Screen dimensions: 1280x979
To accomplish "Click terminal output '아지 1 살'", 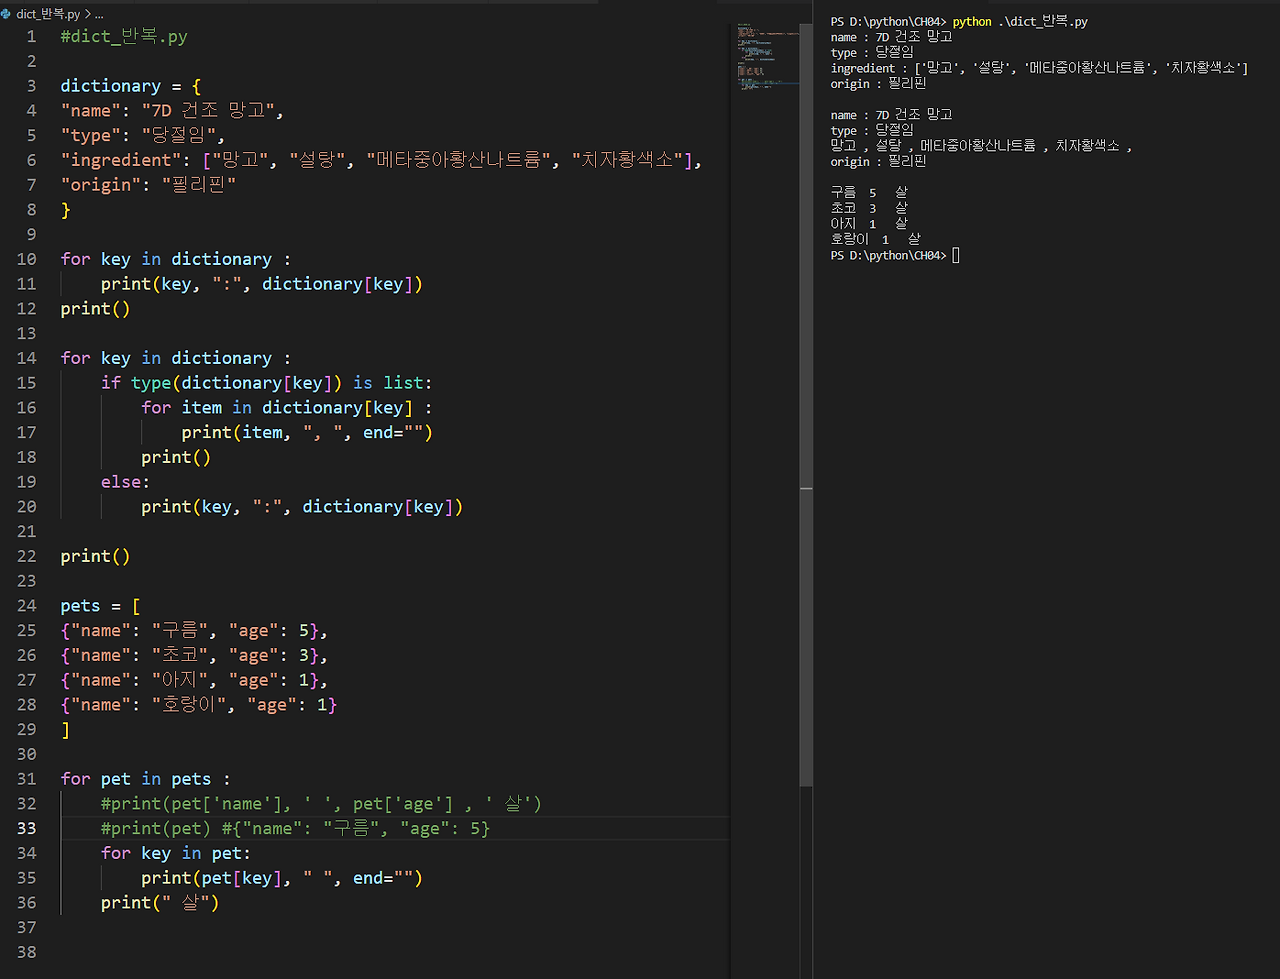I will tap(869, 223).
